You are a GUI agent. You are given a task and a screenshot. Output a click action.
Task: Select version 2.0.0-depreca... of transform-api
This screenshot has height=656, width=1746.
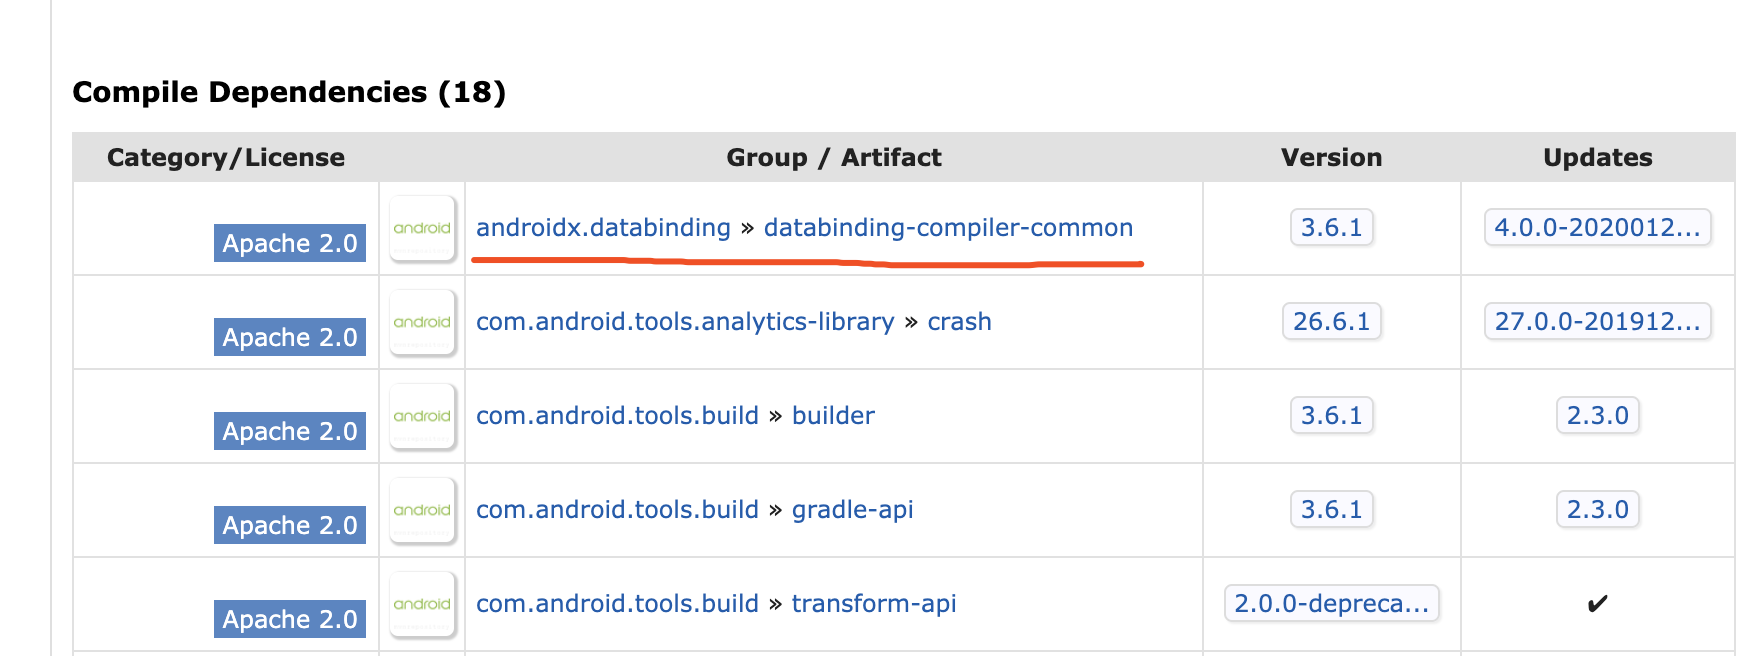tap(1331, 603)
